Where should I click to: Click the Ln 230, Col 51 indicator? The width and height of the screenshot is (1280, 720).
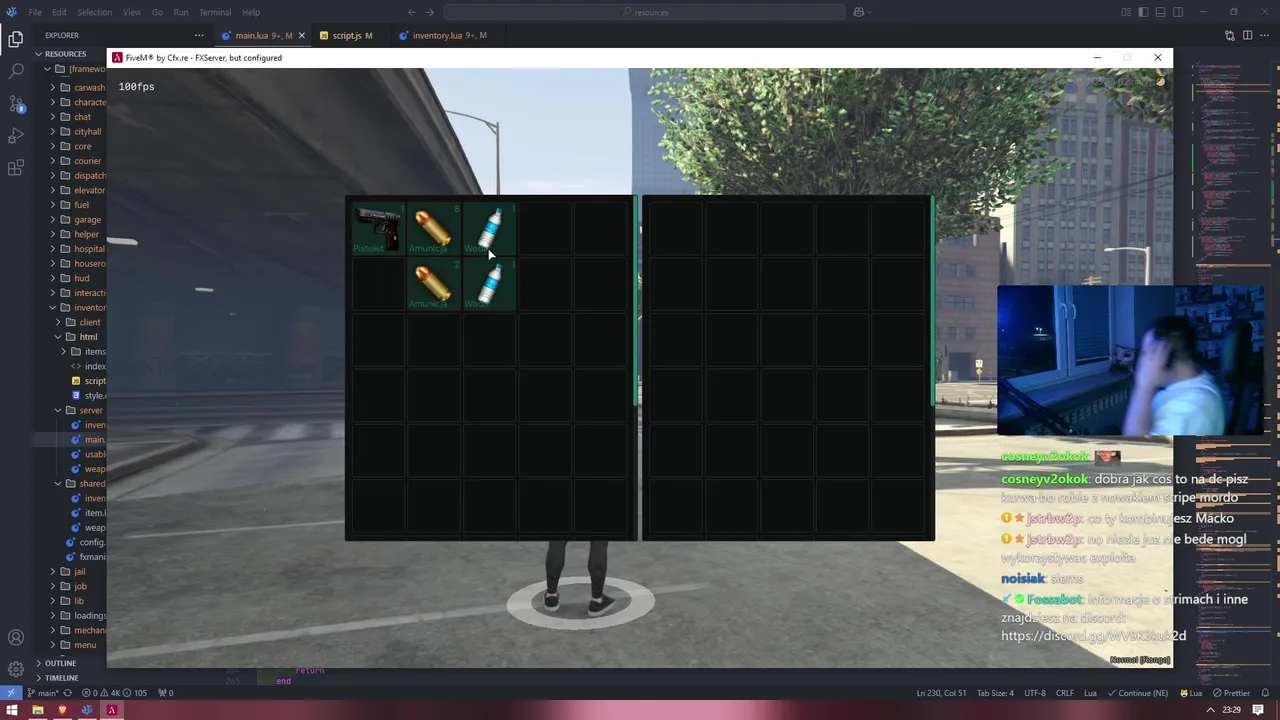[941, 693]
